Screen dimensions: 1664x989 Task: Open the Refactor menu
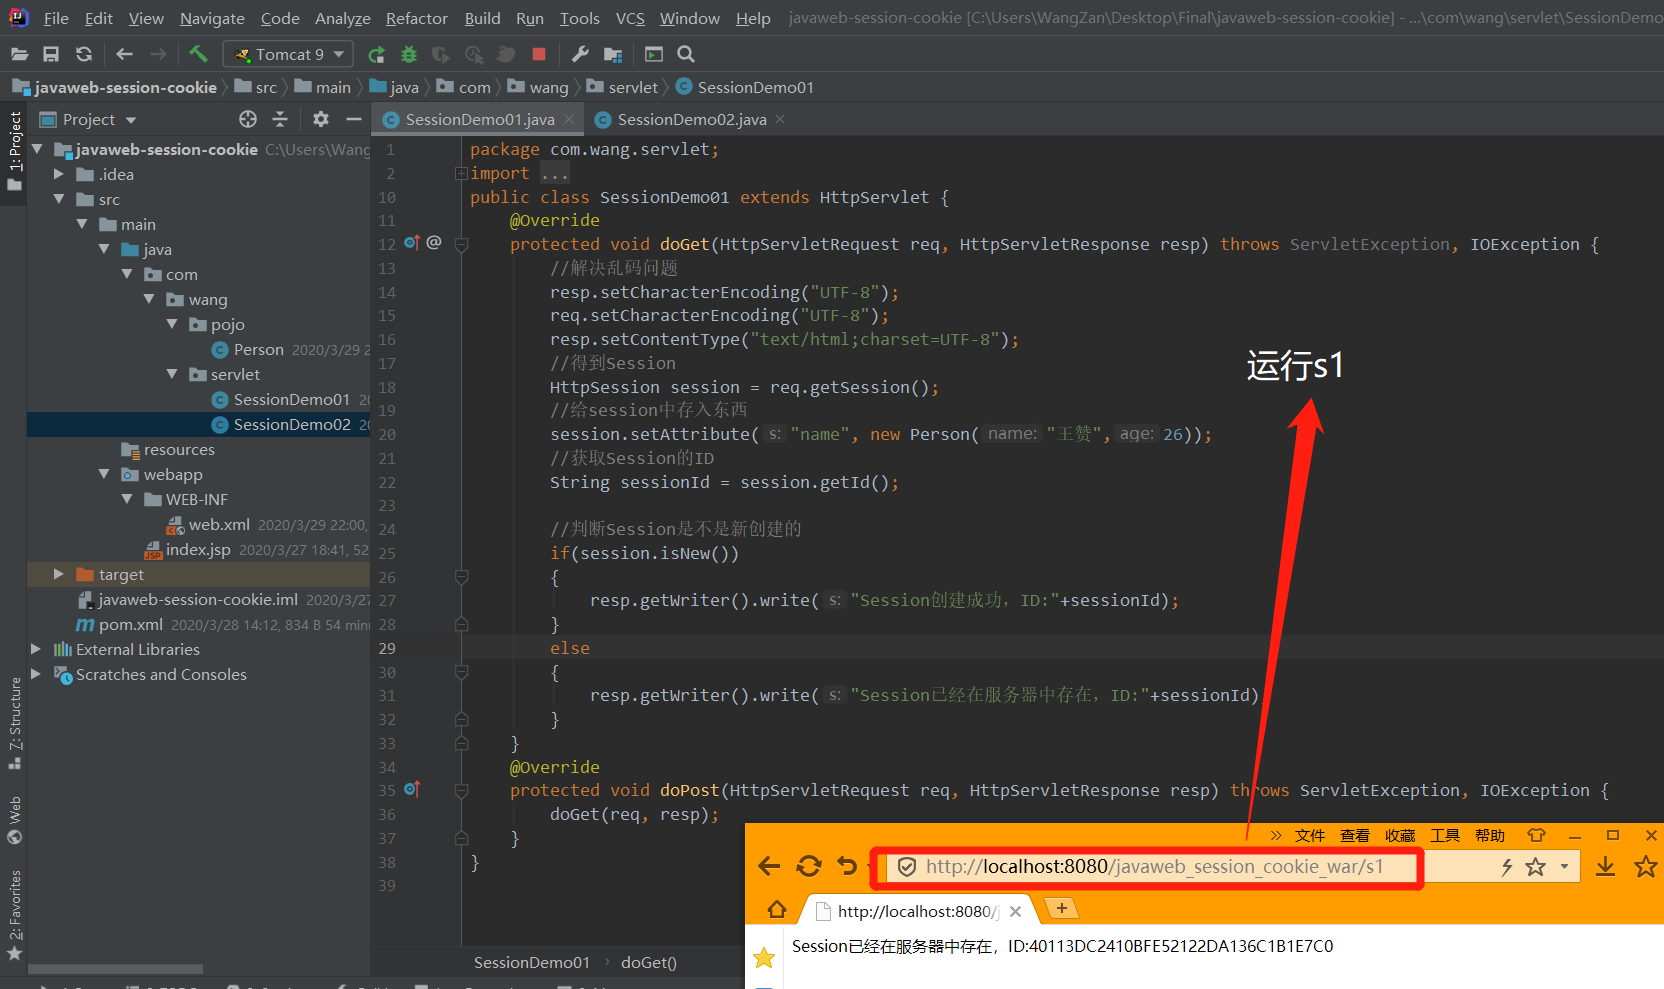416,18
